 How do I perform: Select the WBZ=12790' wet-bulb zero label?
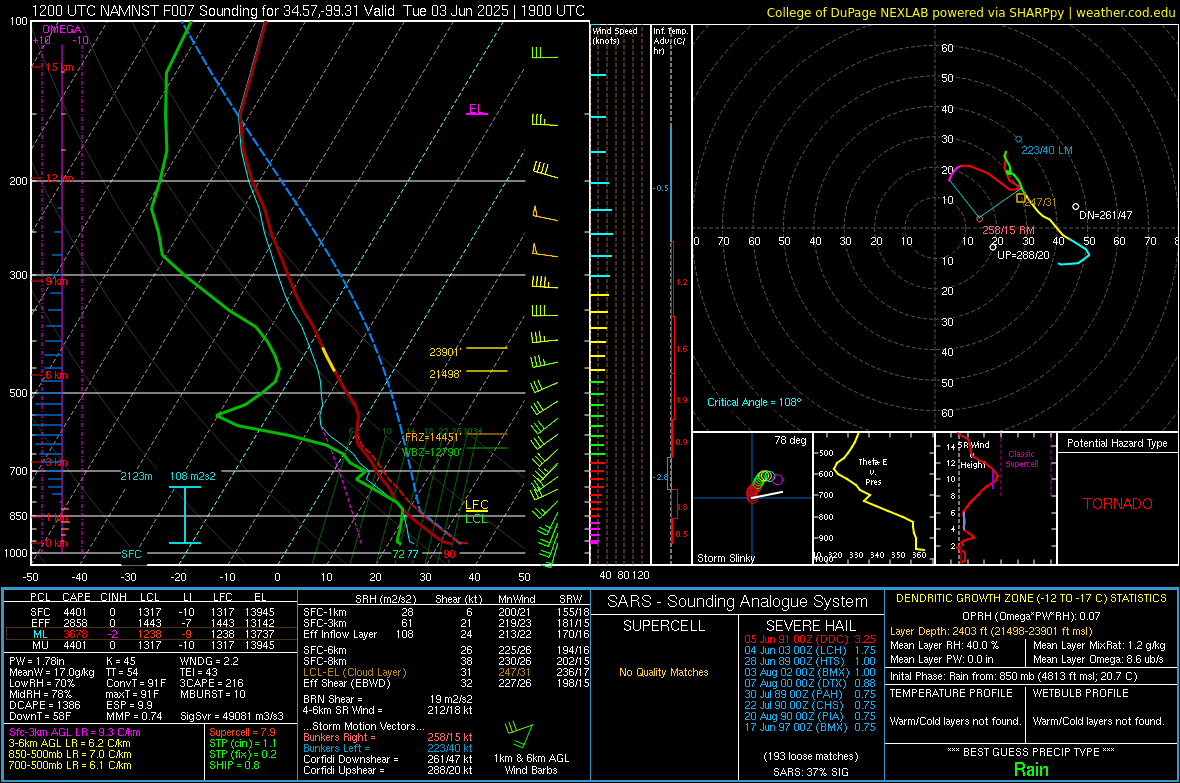432,452
